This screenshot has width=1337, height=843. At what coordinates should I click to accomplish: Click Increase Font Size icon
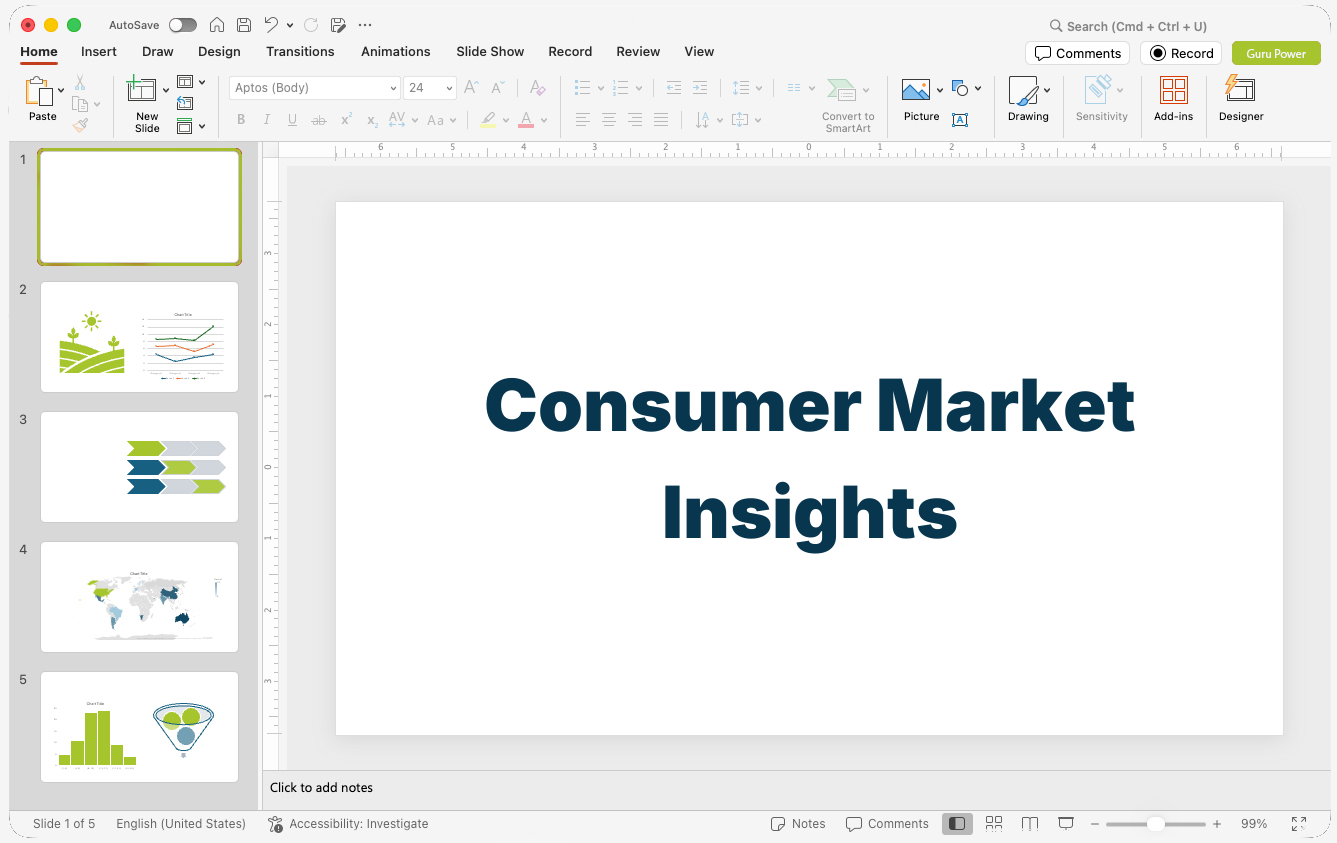coord(471,88)
